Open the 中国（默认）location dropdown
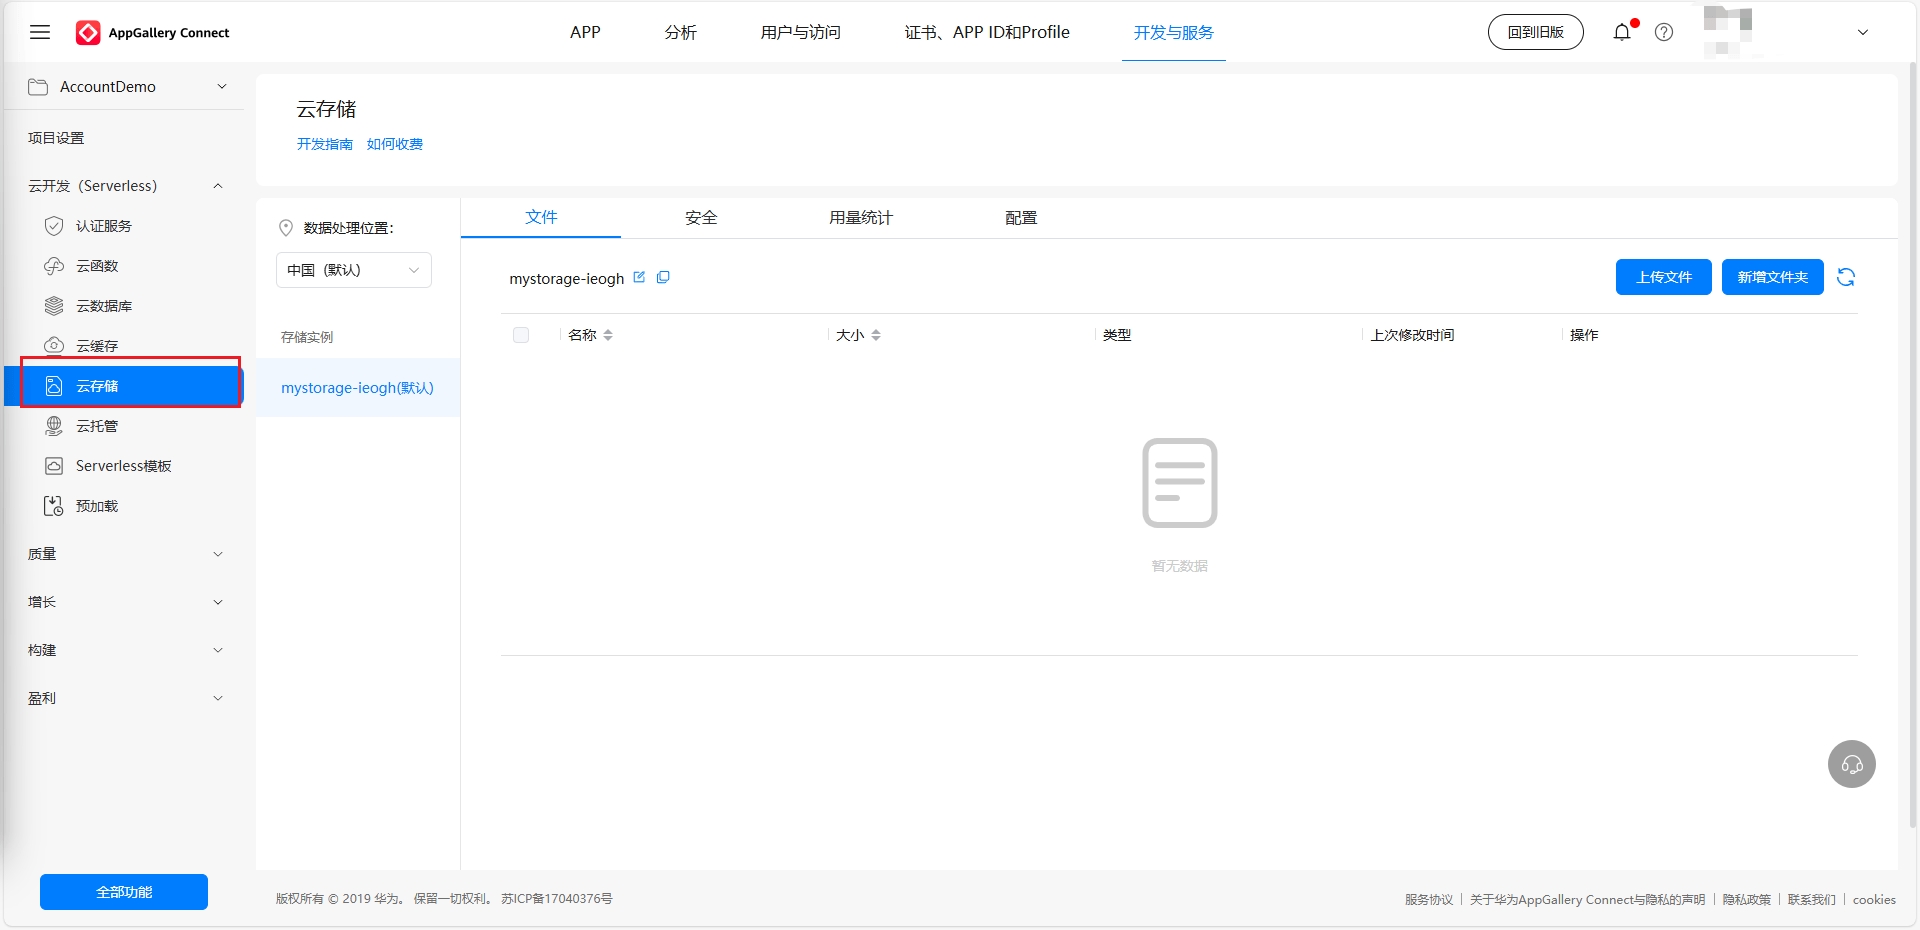Screen dimensions: 1920x930 353,270
